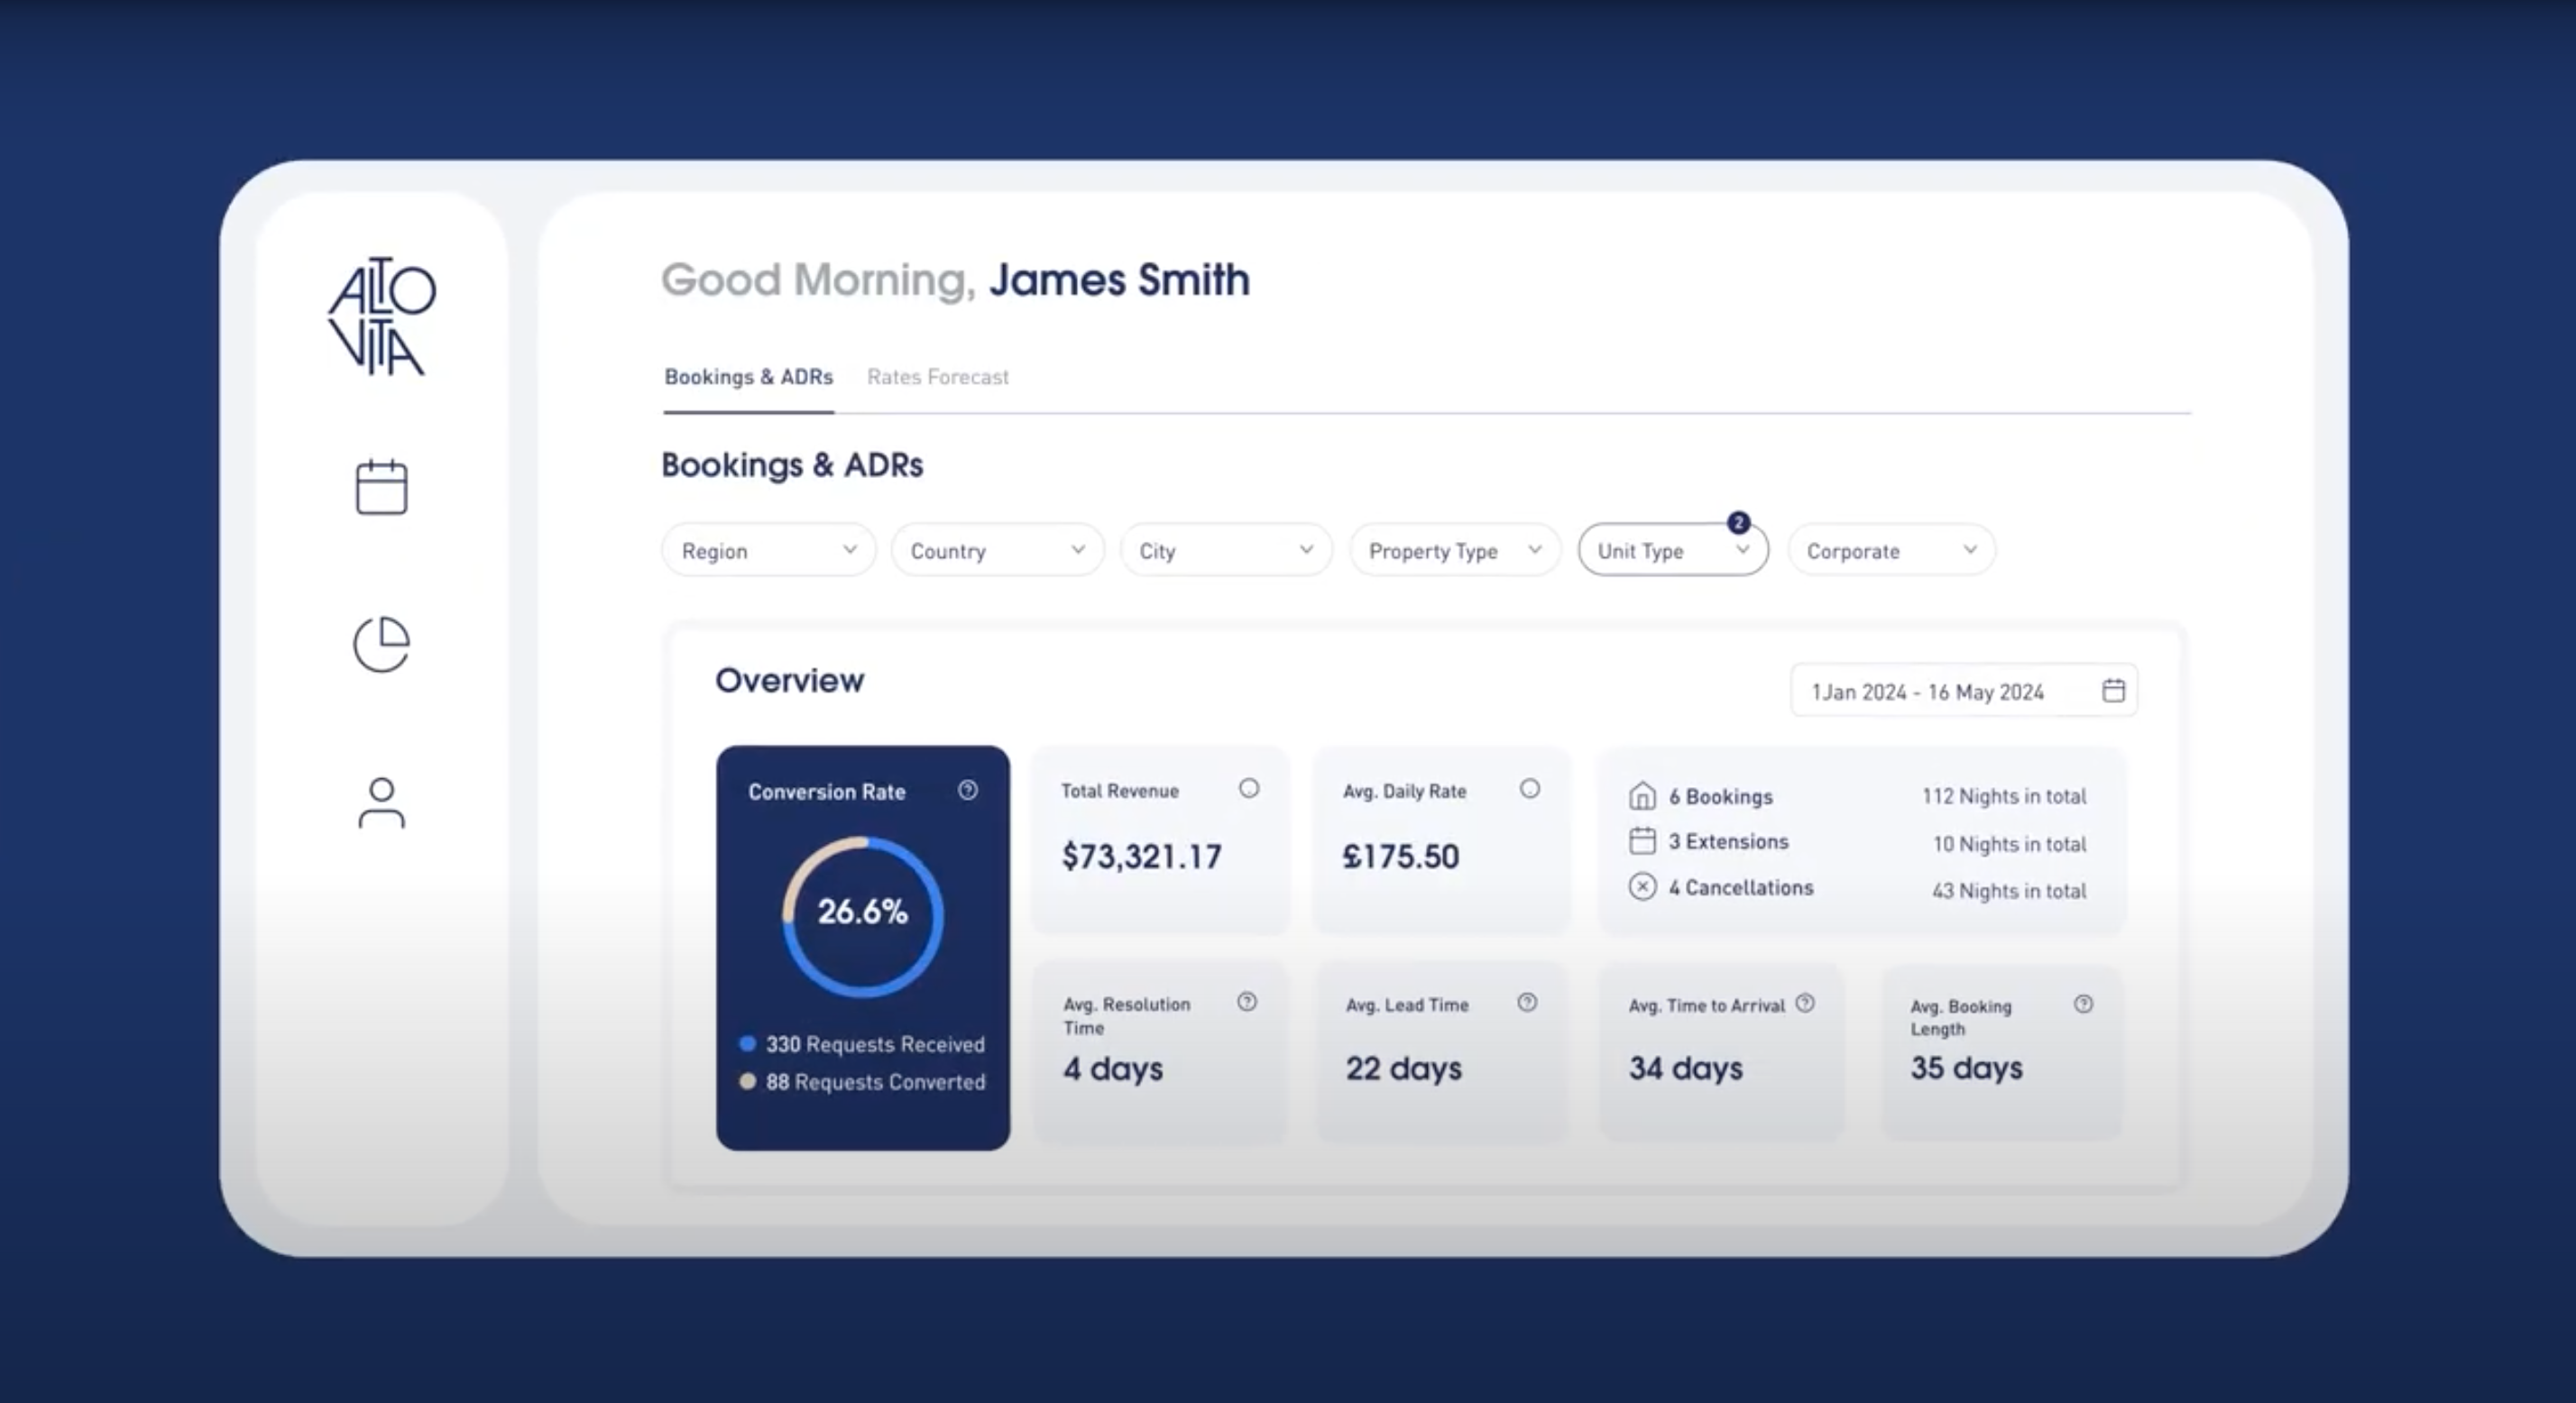
Task: Click the 4 Cancellations entry
Action: coord(1740,888)
